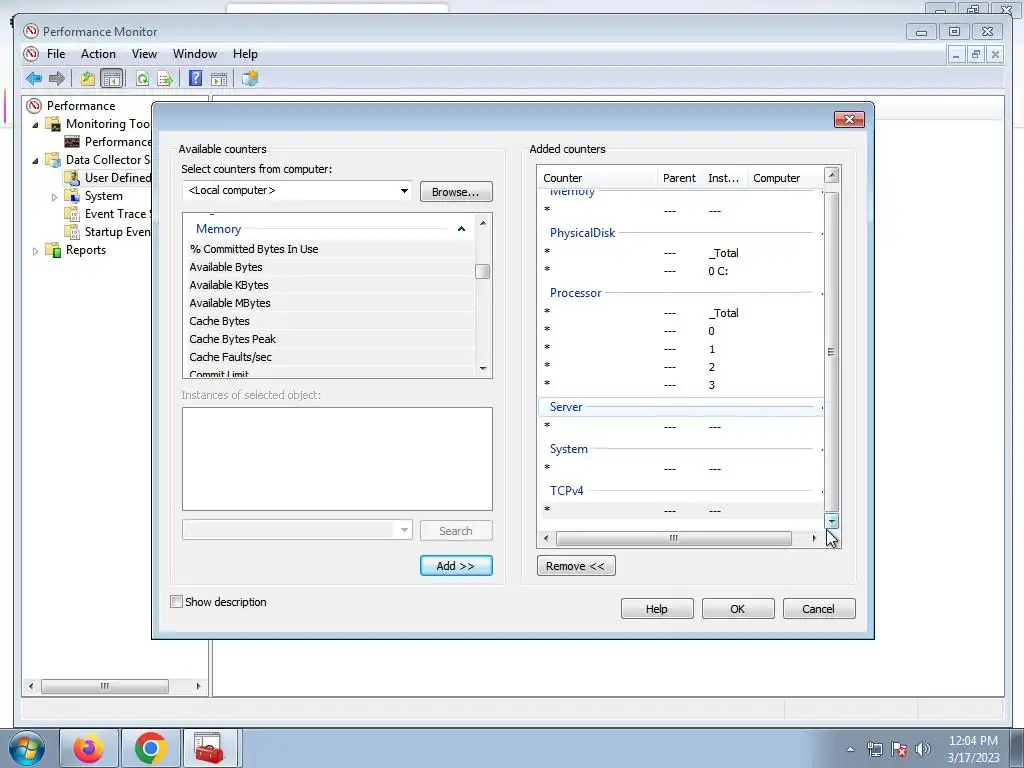
Task: Click the New Data Collector Set icon
Action: pos(249,78)
